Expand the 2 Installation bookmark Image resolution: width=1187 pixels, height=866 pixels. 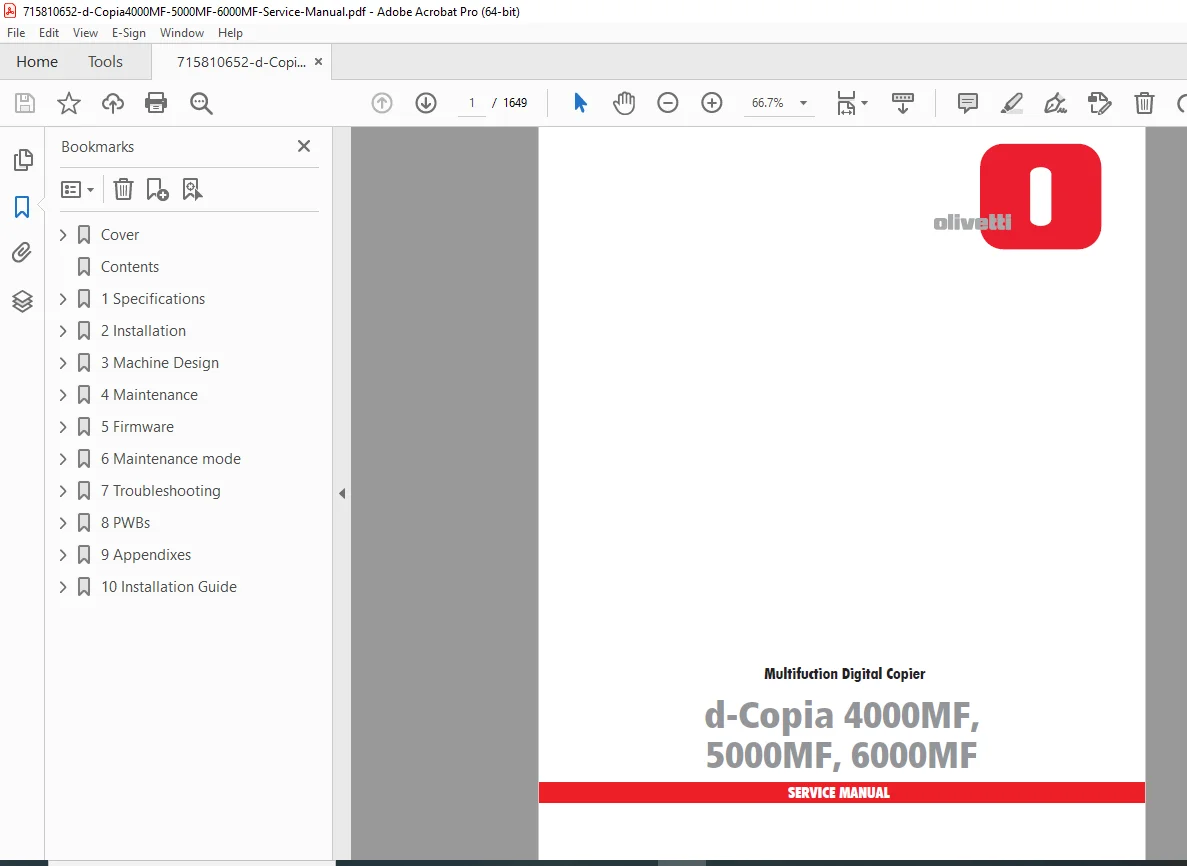63,331
